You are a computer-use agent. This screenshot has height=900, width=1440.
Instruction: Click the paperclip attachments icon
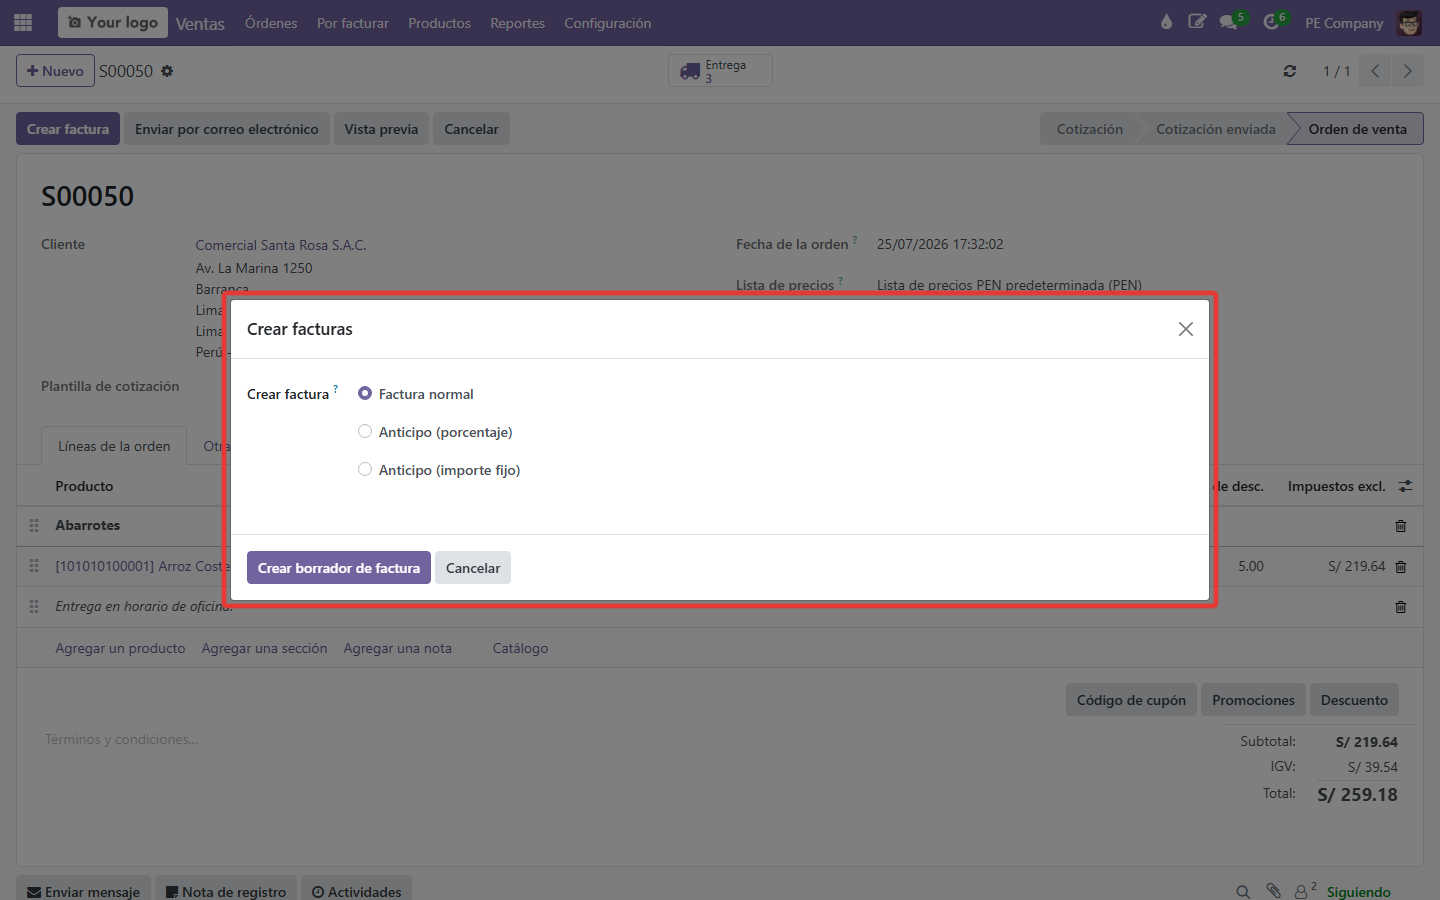pyautogui.click(x=1273, y=891)
